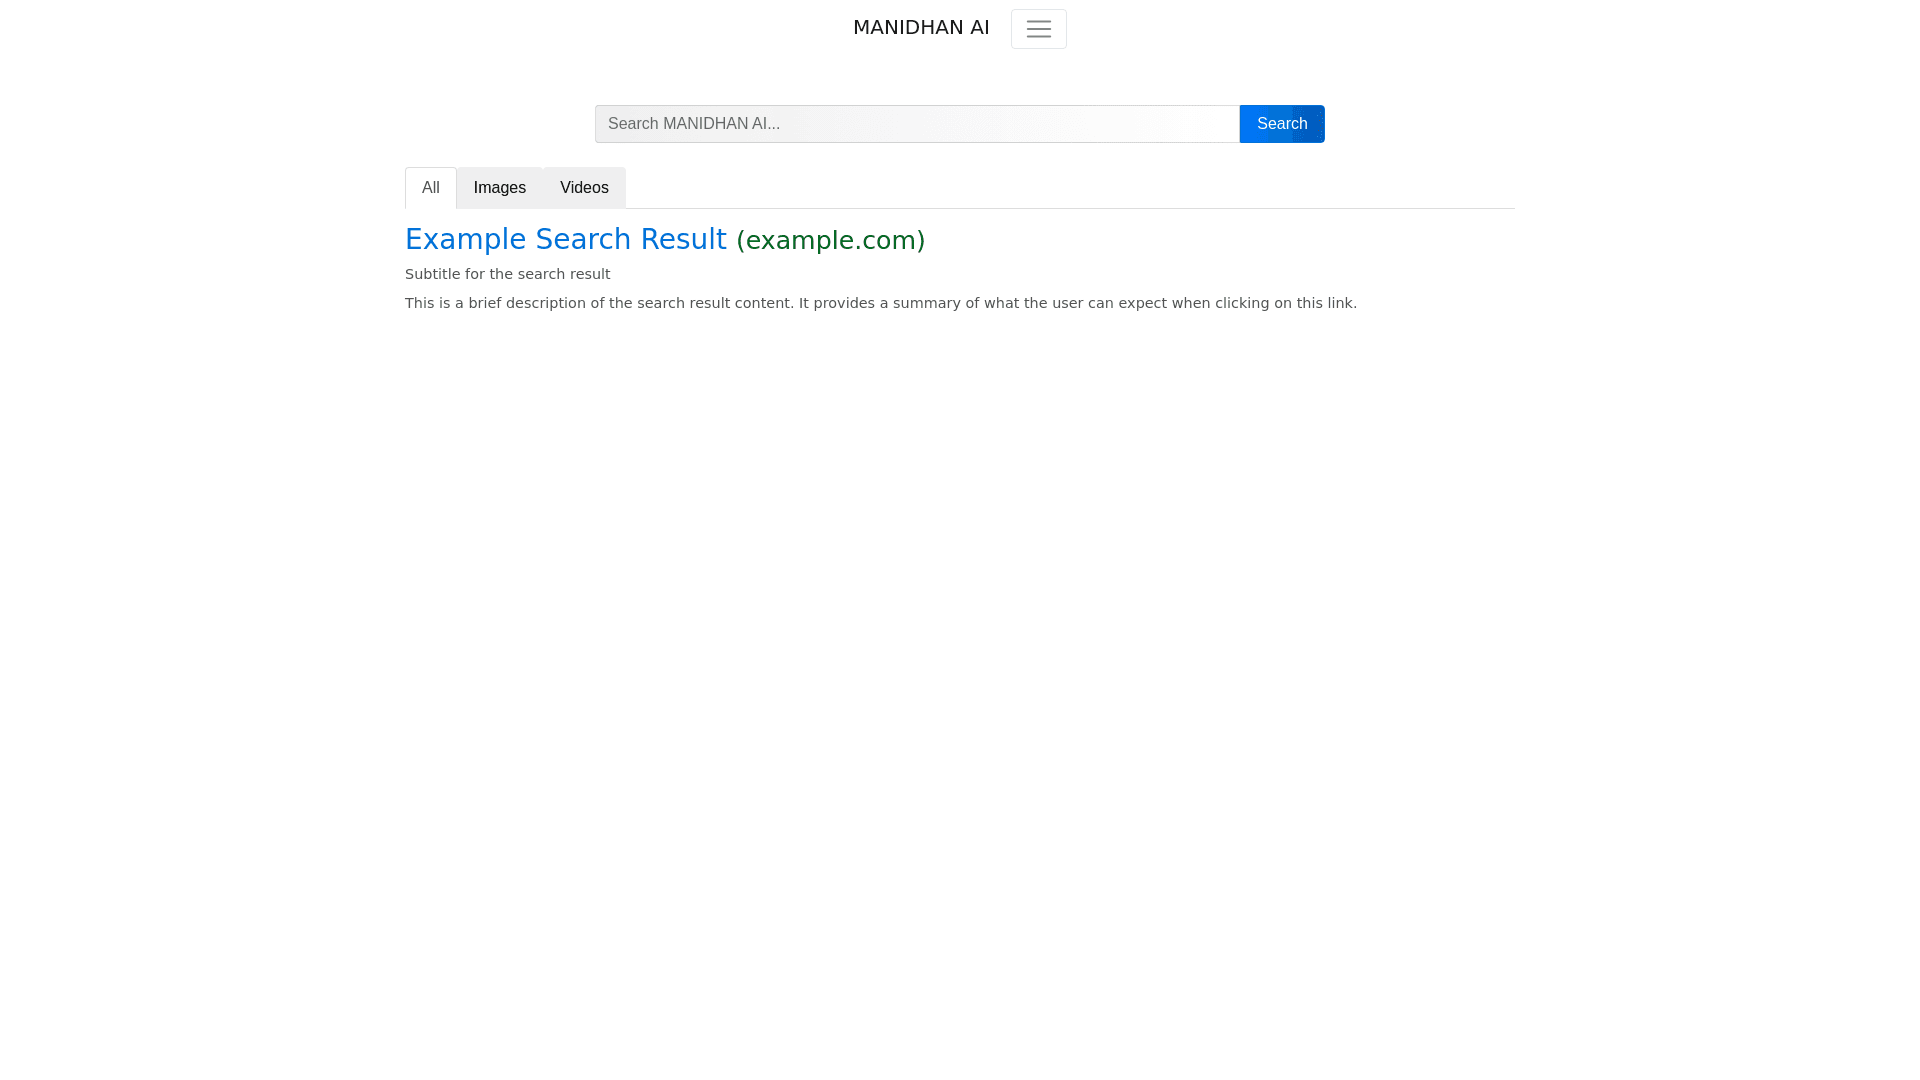Show image results via Images tab

click(x=499, y=188)
